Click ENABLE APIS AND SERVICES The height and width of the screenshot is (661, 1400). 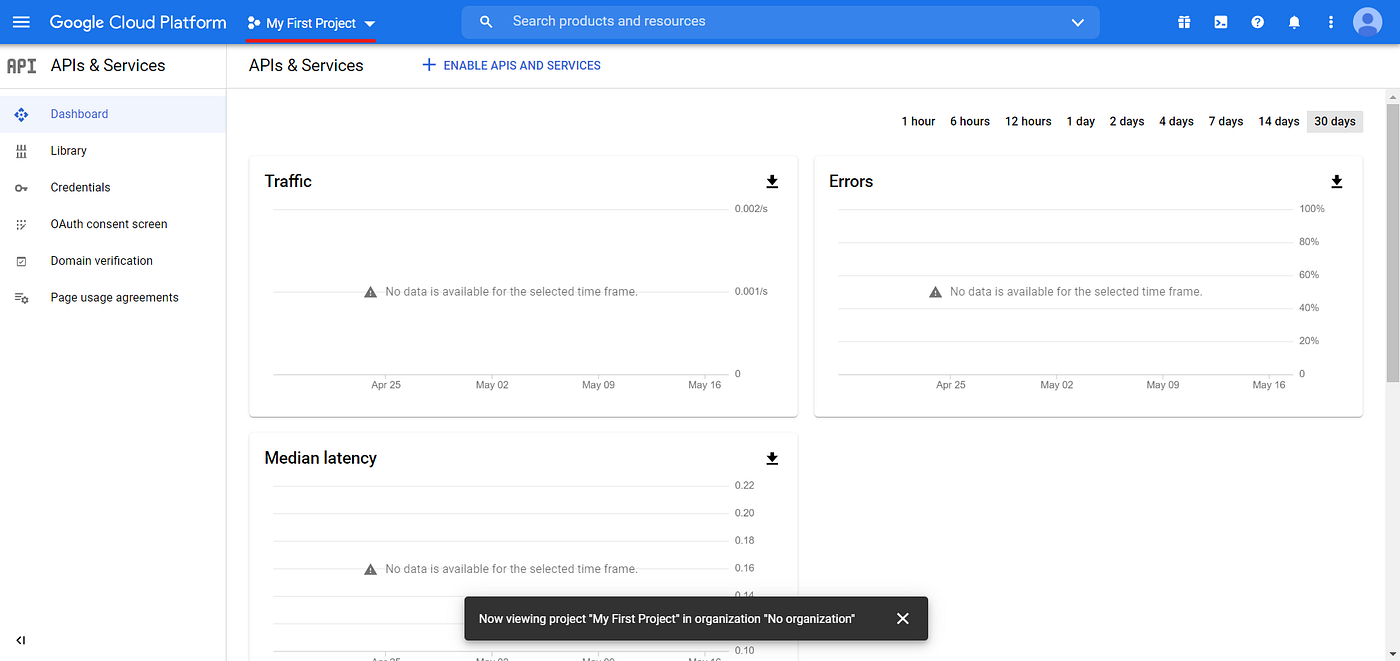point(511,65)
